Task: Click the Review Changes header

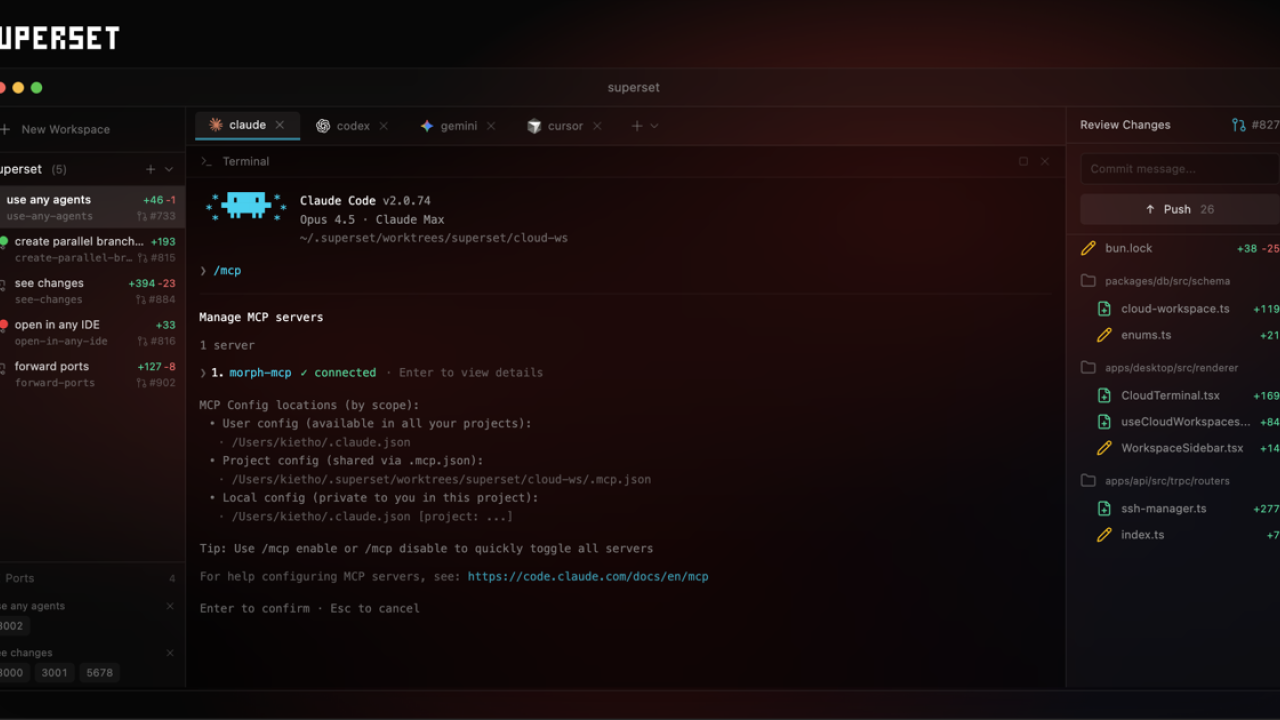Action: 1125,125
